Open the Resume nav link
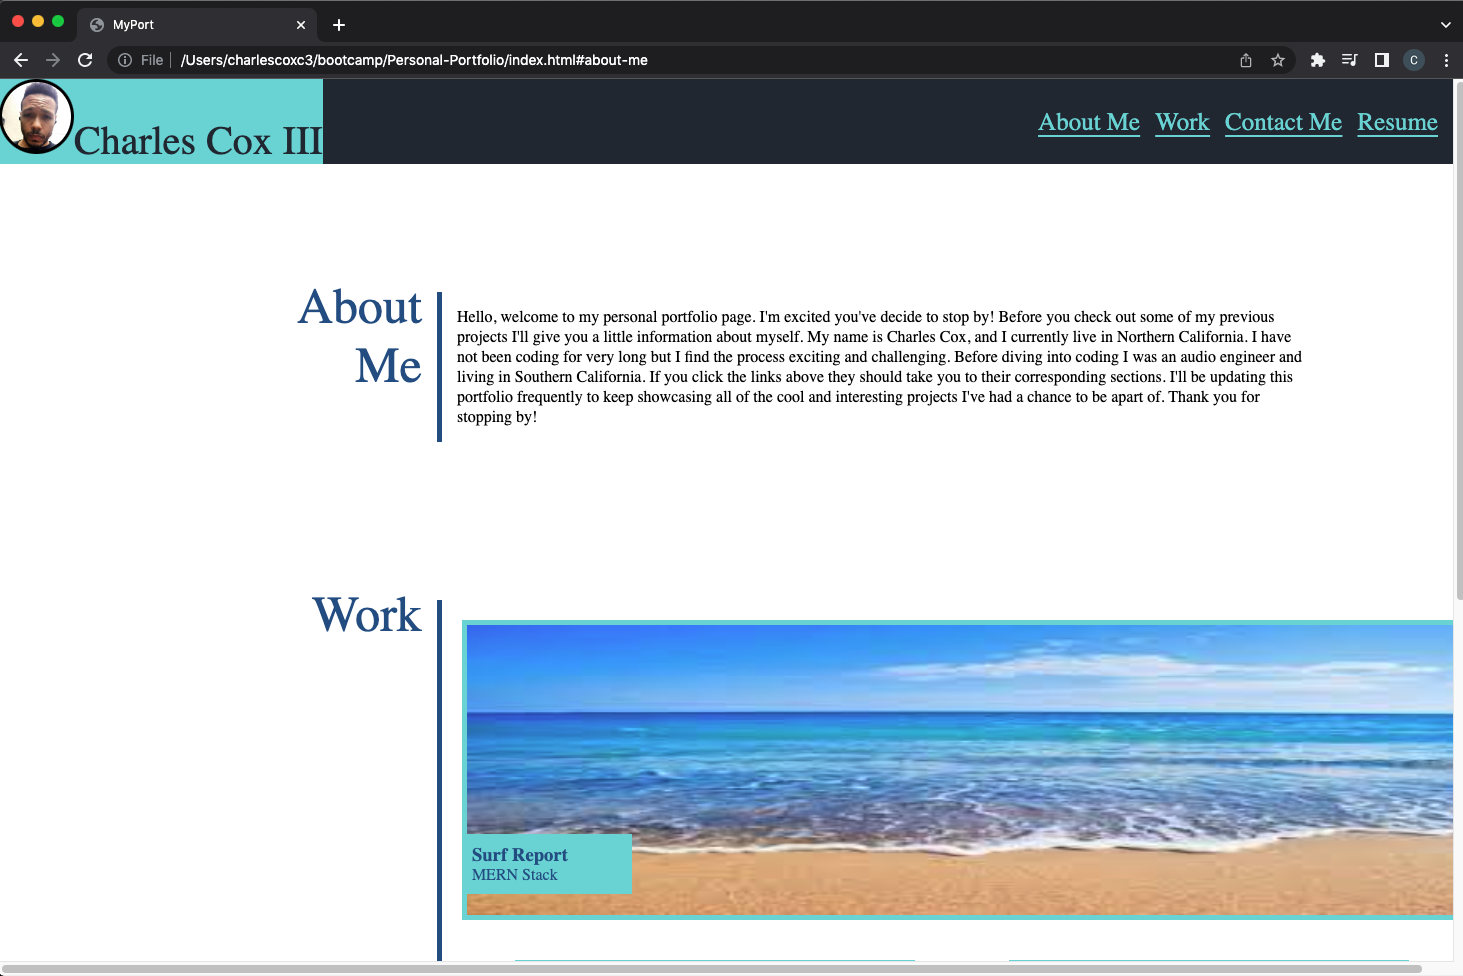 tap(1397, 122)
